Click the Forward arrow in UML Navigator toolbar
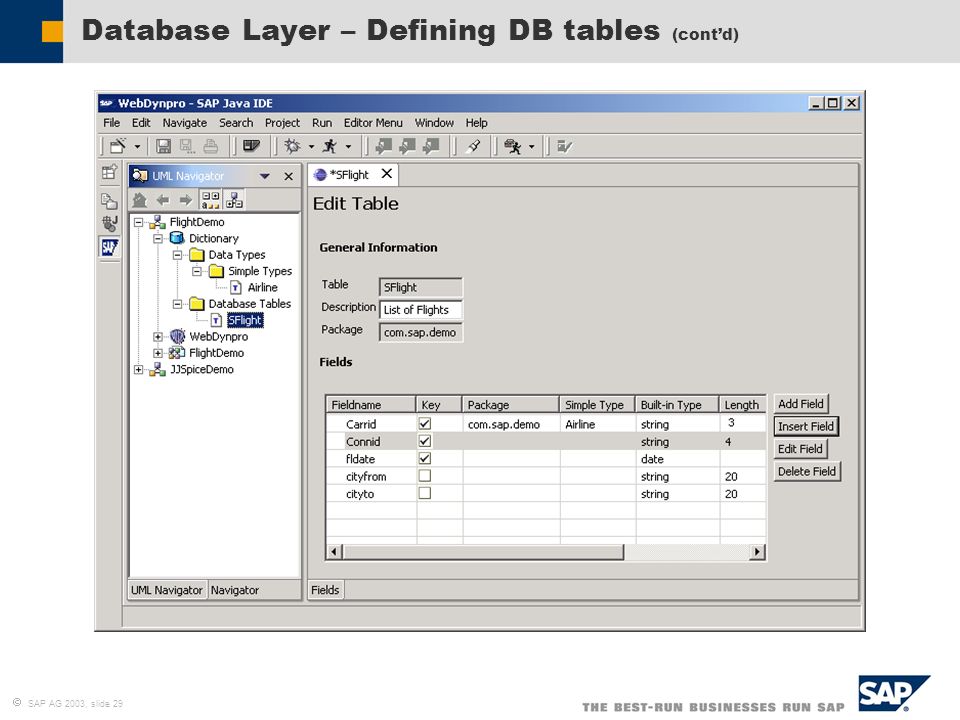This screenshot has width=960, height=720. pyautogui.click(x=186, y=200)
